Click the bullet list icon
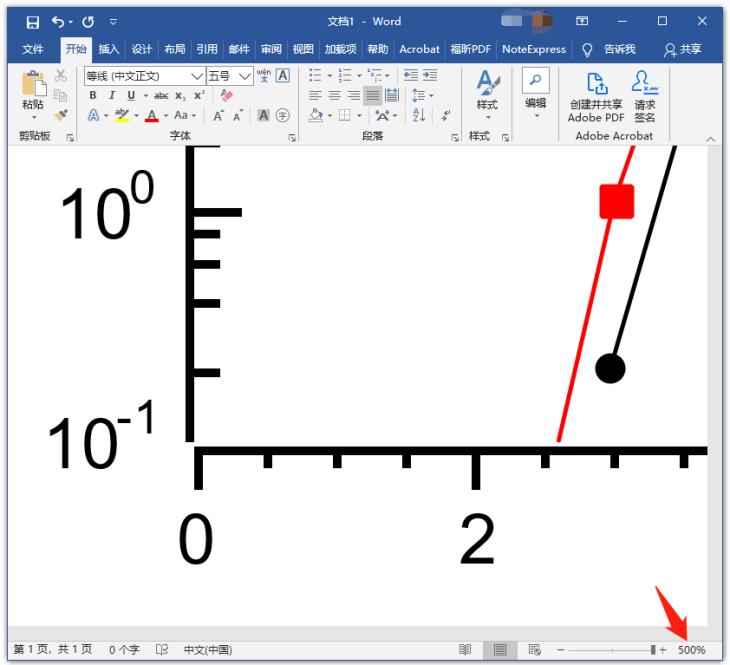The height and width of the screenshot is (665, 730). (x=316, y=75)
